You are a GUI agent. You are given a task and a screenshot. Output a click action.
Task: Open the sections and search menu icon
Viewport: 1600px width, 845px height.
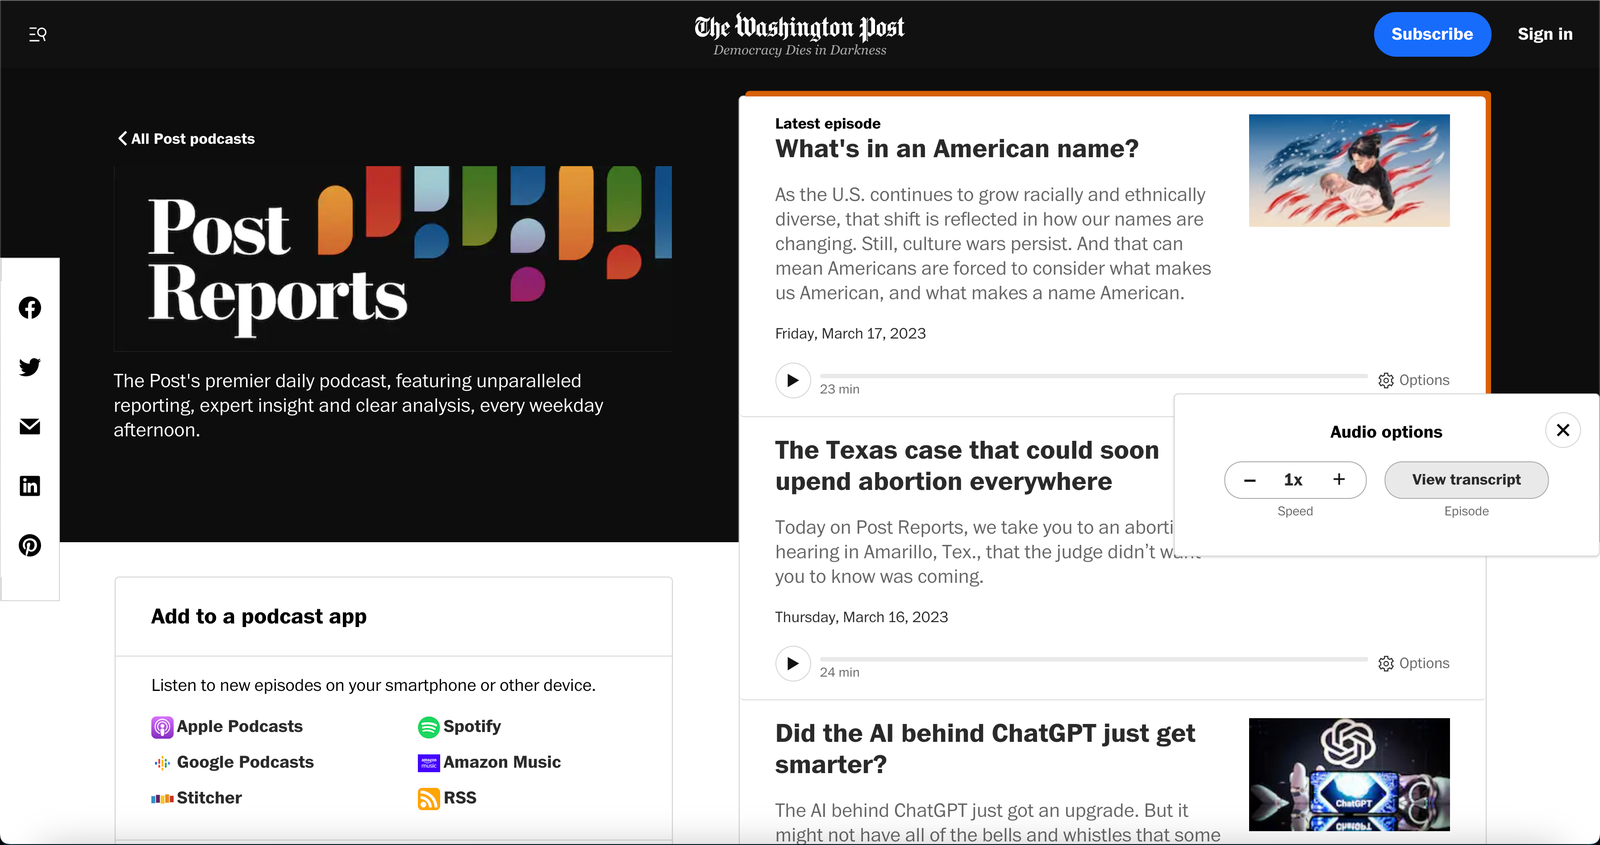(x=38, y=34)
